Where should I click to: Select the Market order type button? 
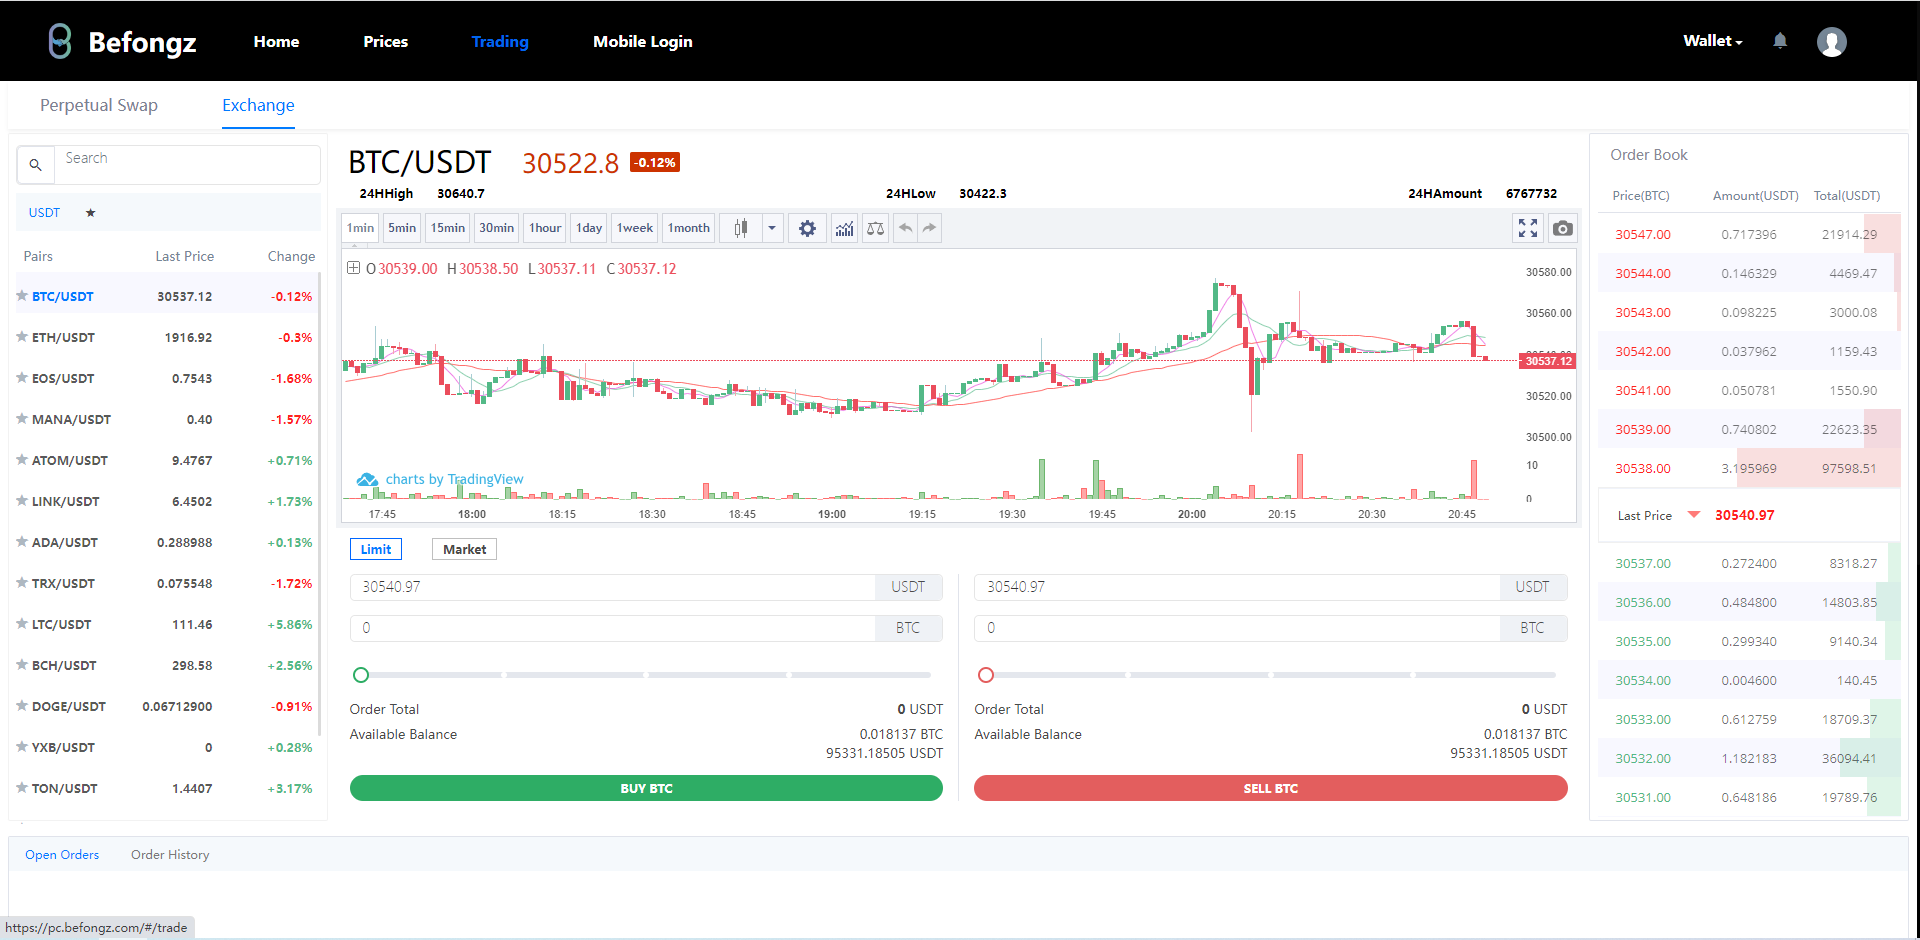464,550
